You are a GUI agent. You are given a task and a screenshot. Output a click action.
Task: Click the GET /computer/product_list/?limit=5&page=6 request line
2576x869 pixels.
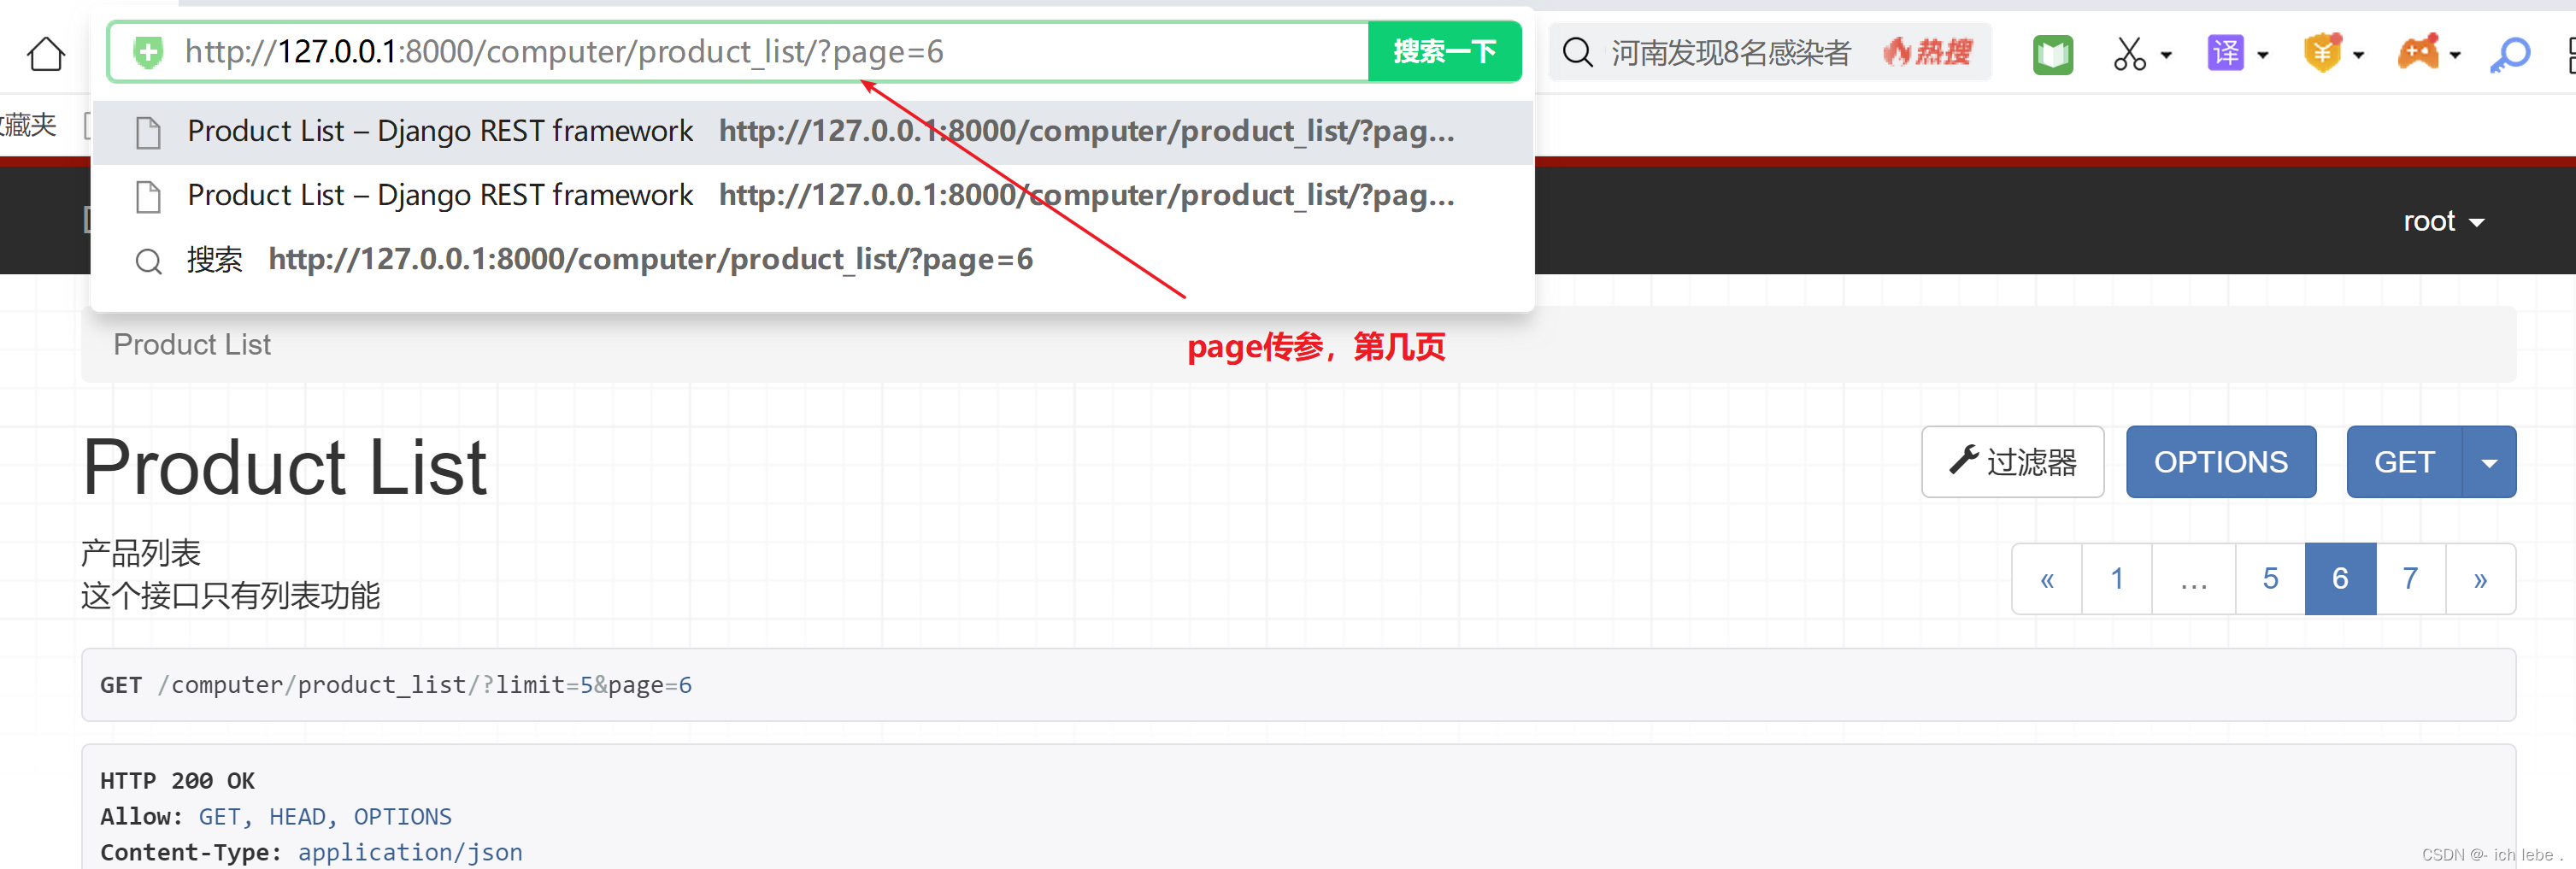pyautogui.click(x=396, y=685)
